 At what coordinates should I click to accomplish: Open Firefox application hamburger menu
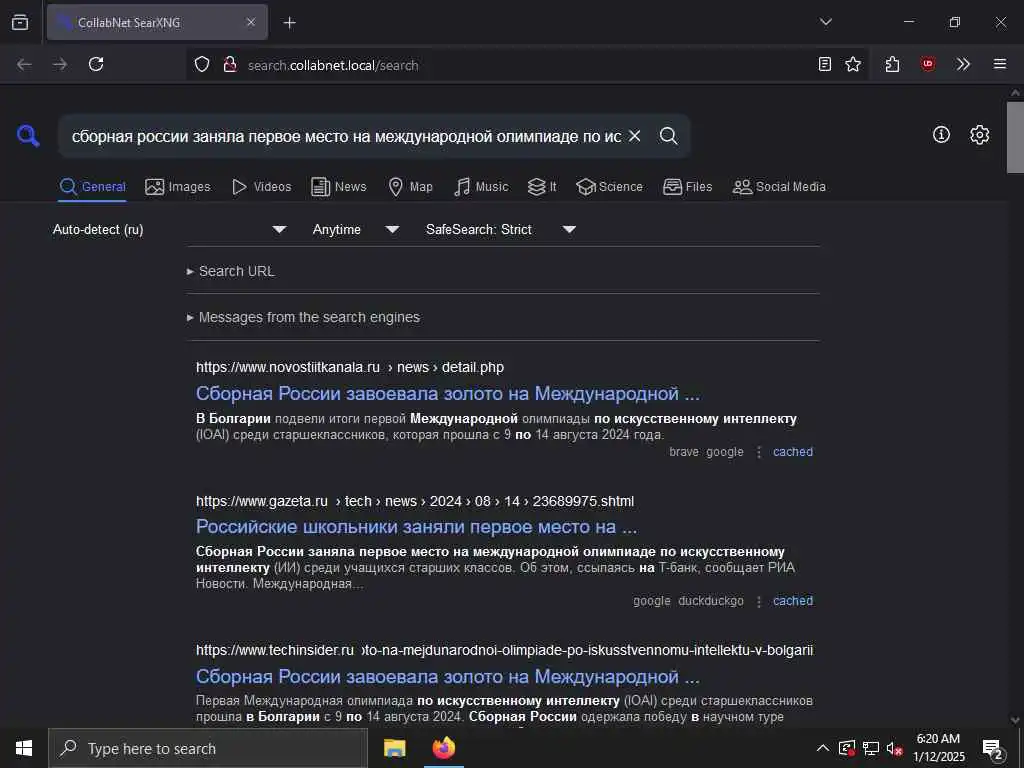tap(1000, 64)
